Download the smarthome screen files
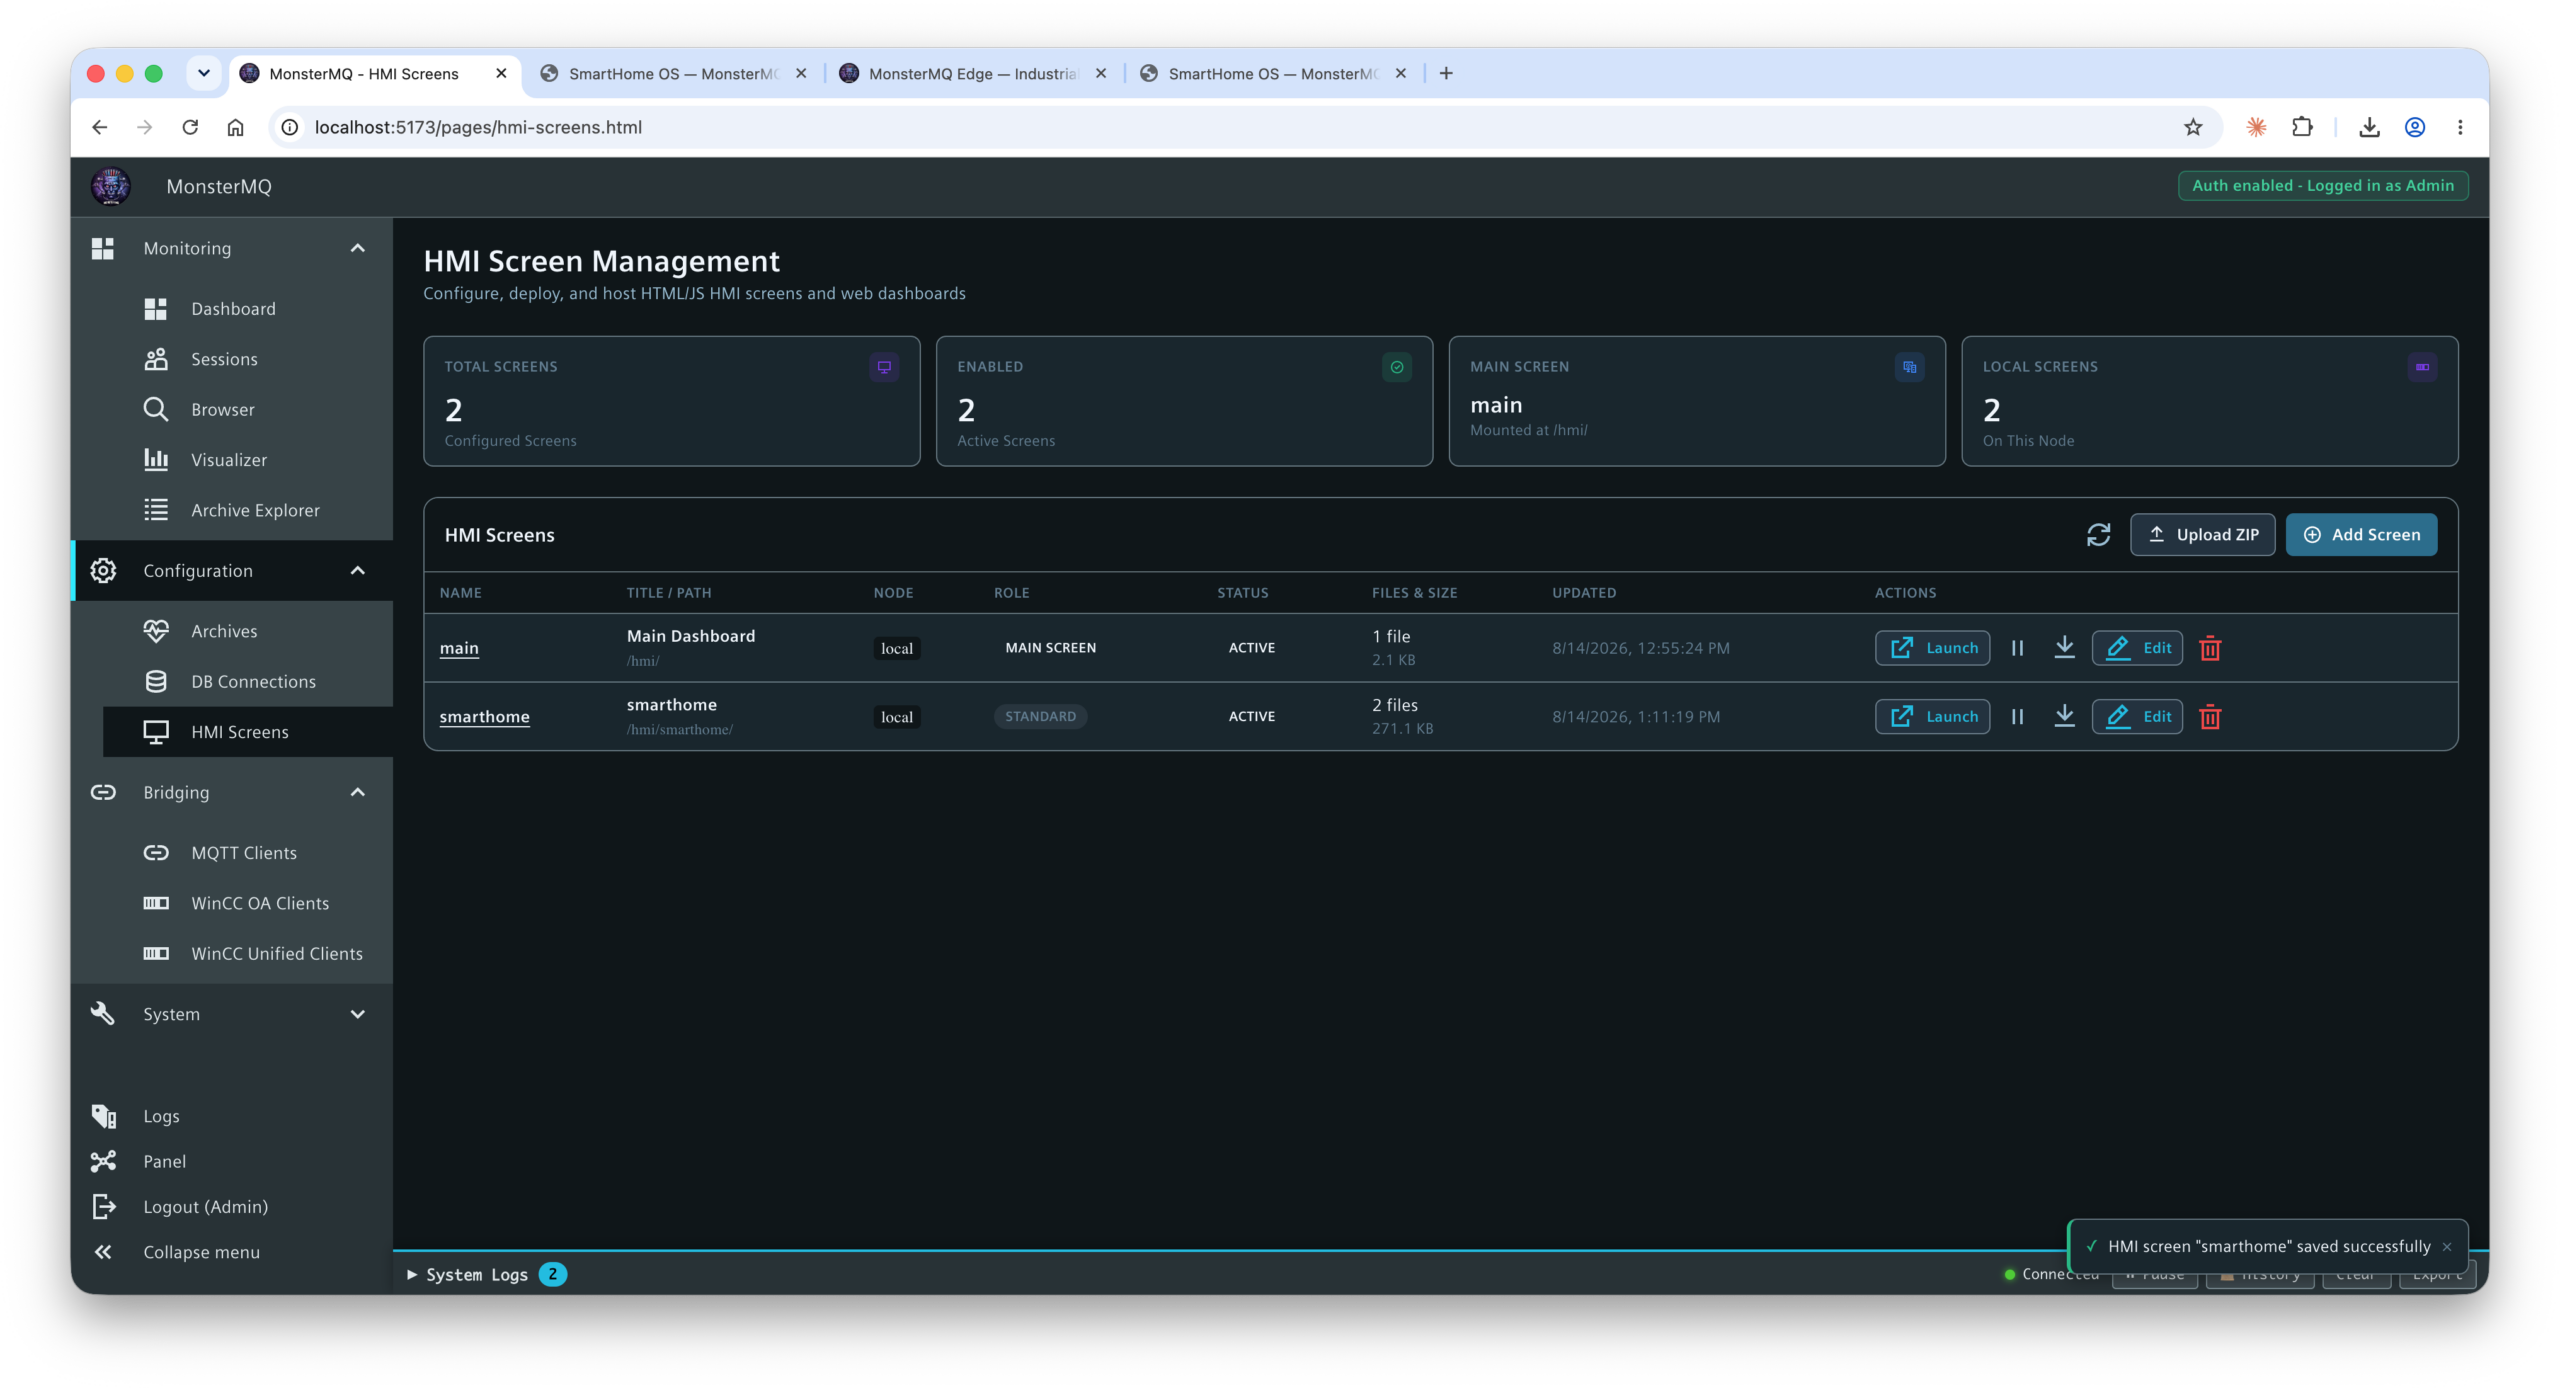 pyautogui.click(x=2064, y=717)
